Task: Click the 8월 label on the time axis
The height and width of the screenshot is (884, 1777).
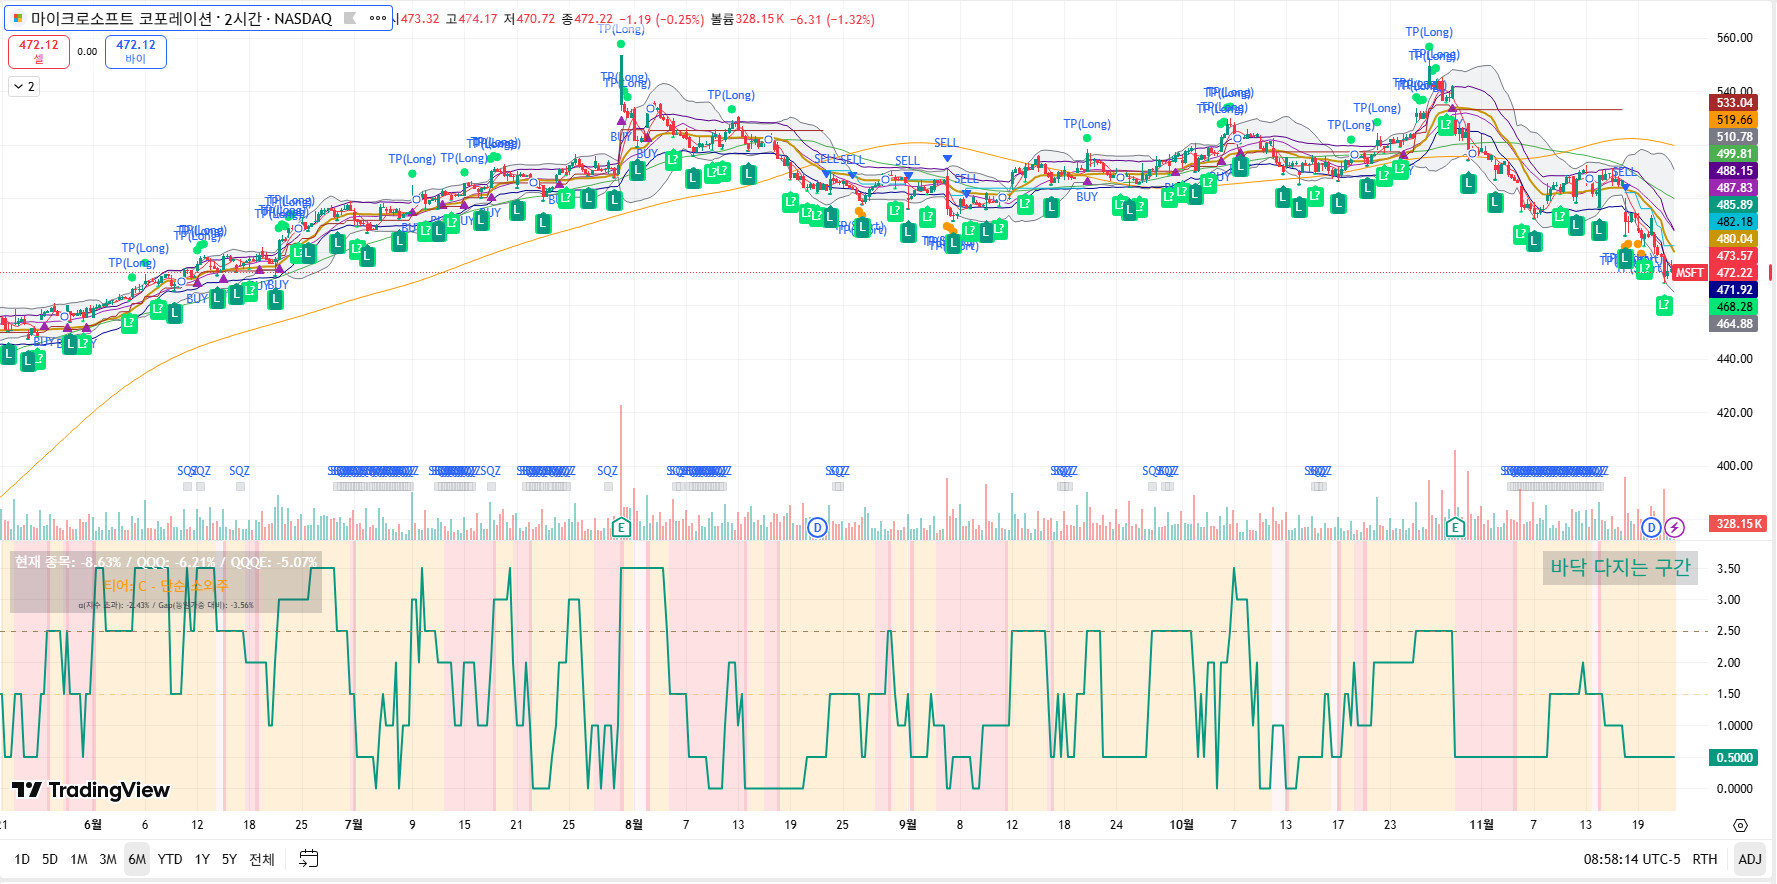Action: coord(633,825)
